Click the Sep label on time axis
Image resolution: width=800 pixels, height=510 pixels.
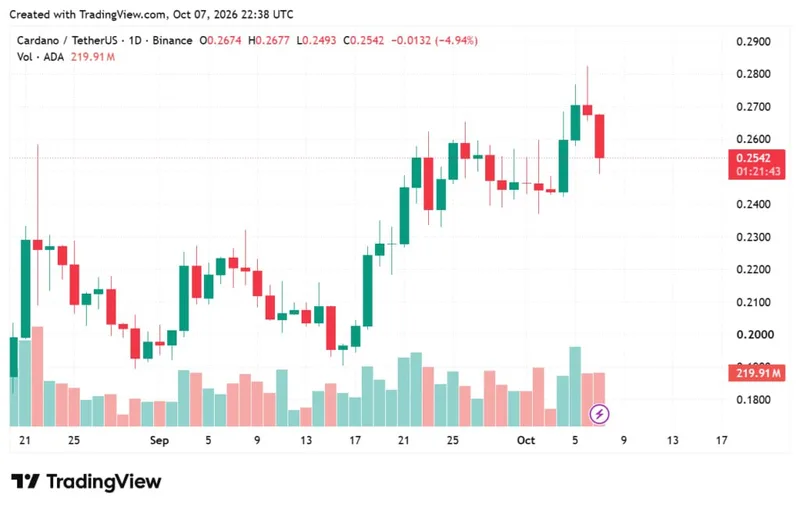[159, 440]
